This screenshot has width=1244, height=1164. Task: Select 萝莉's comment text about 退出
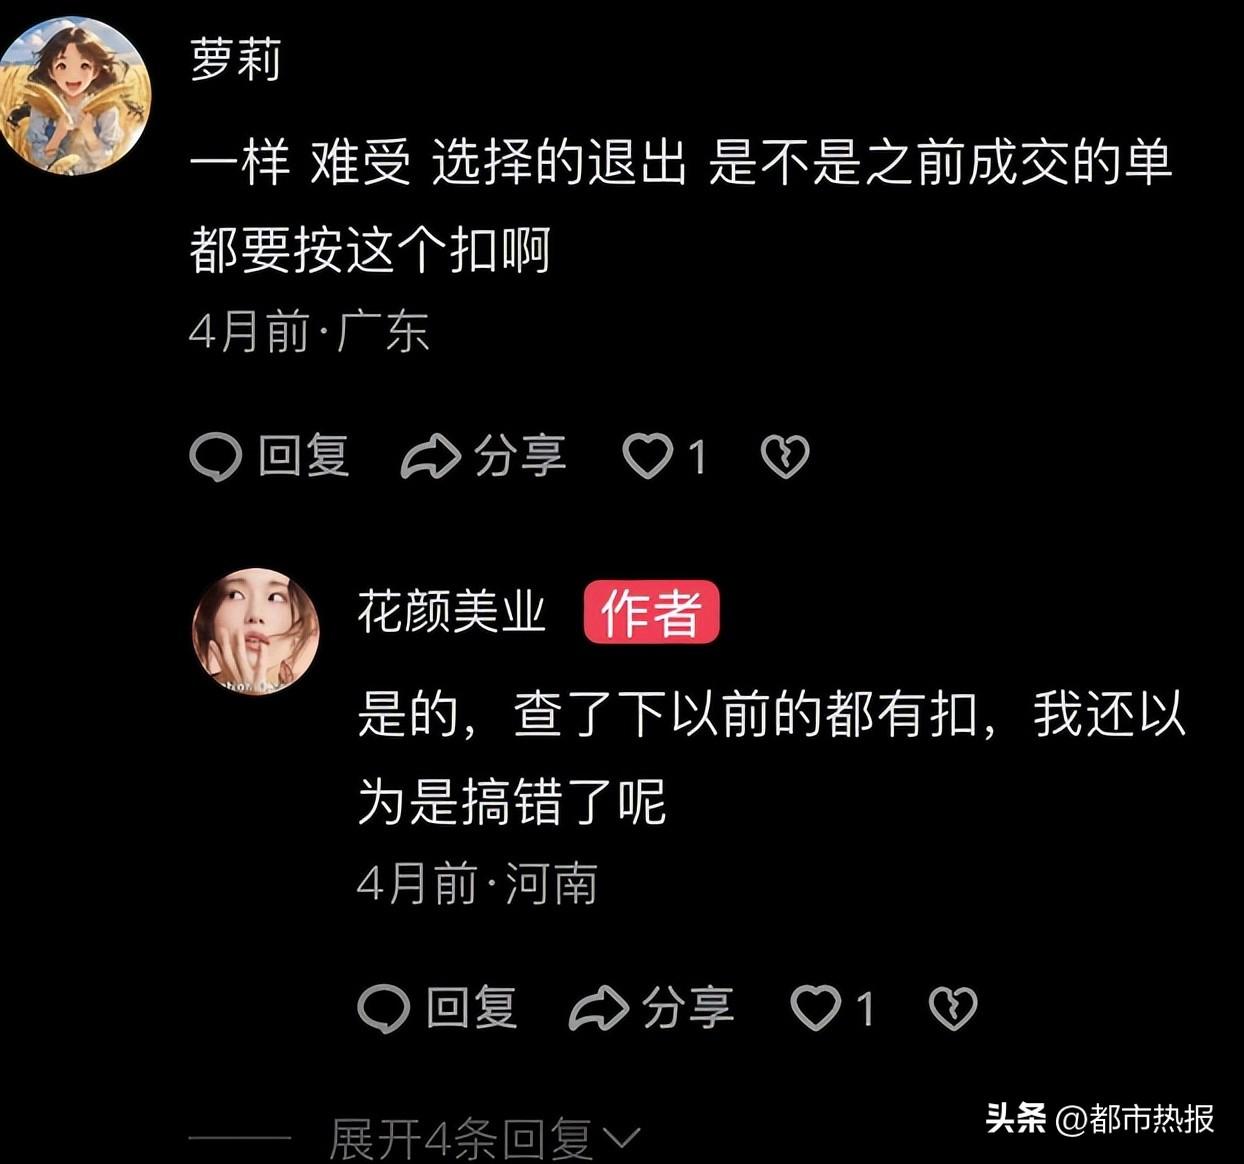point(680,206)
